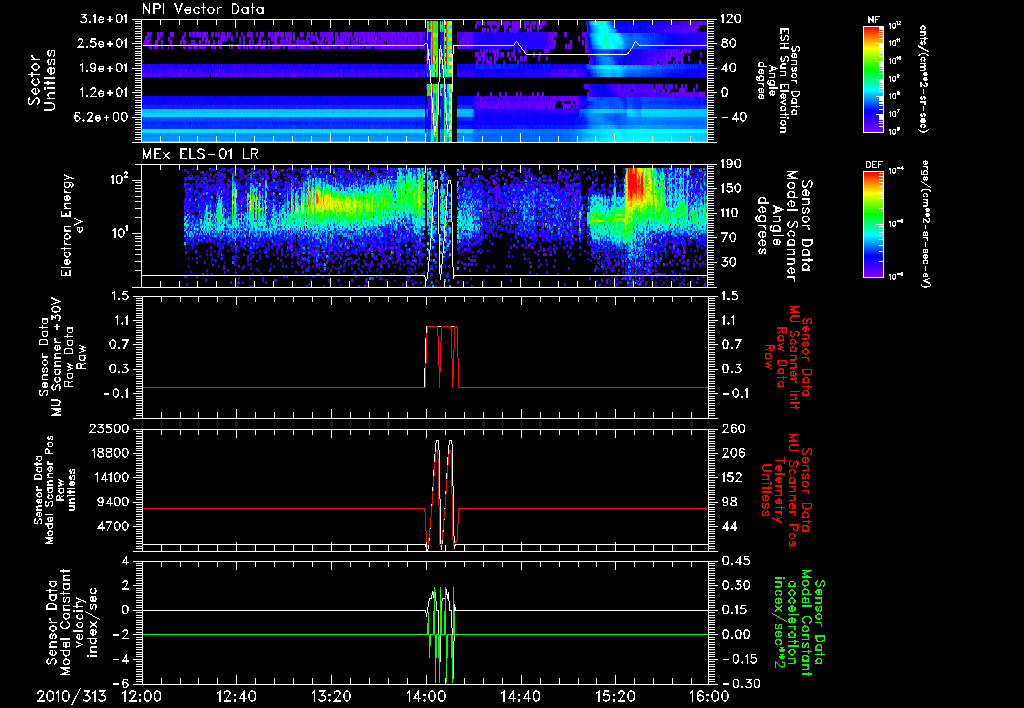
Task: Select the "1.9e+01" sector axis value
Action: point(103,68)
